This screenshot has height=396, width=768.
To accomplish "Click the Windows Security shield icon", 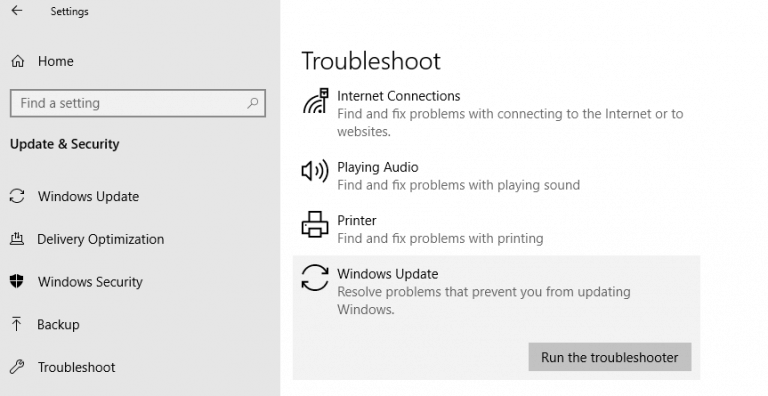I will (x=17, y=281).
